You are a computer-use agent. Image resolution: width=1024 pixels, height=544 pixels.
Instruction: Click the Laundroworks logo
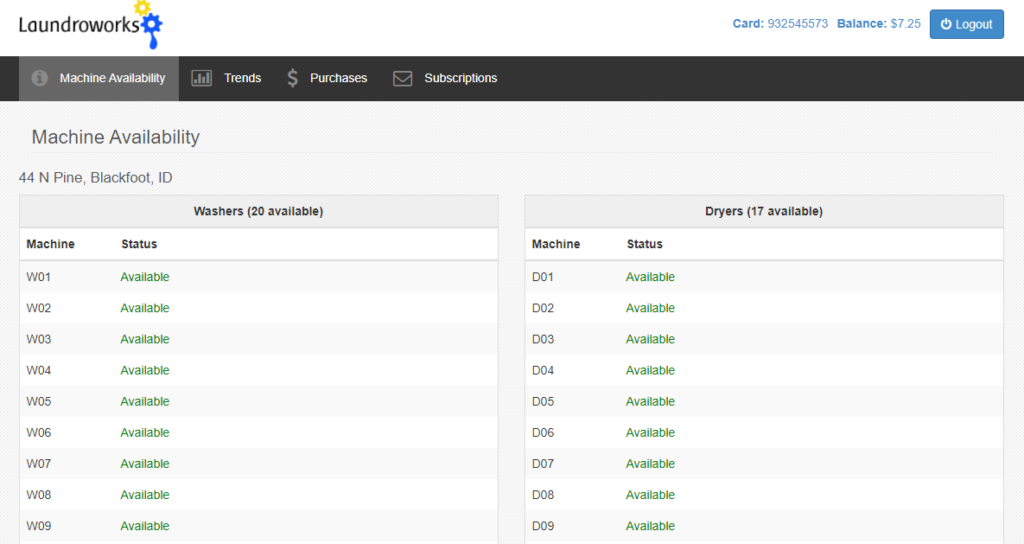91,25
